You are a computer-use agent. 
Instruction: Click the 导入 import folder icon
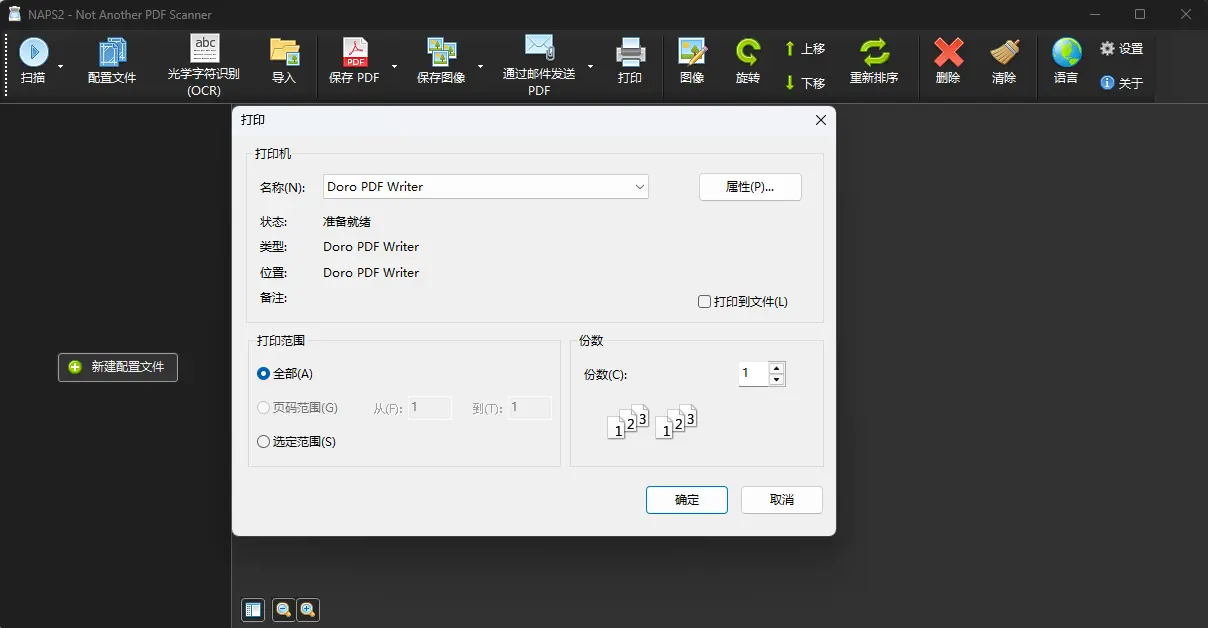(284, 52)
